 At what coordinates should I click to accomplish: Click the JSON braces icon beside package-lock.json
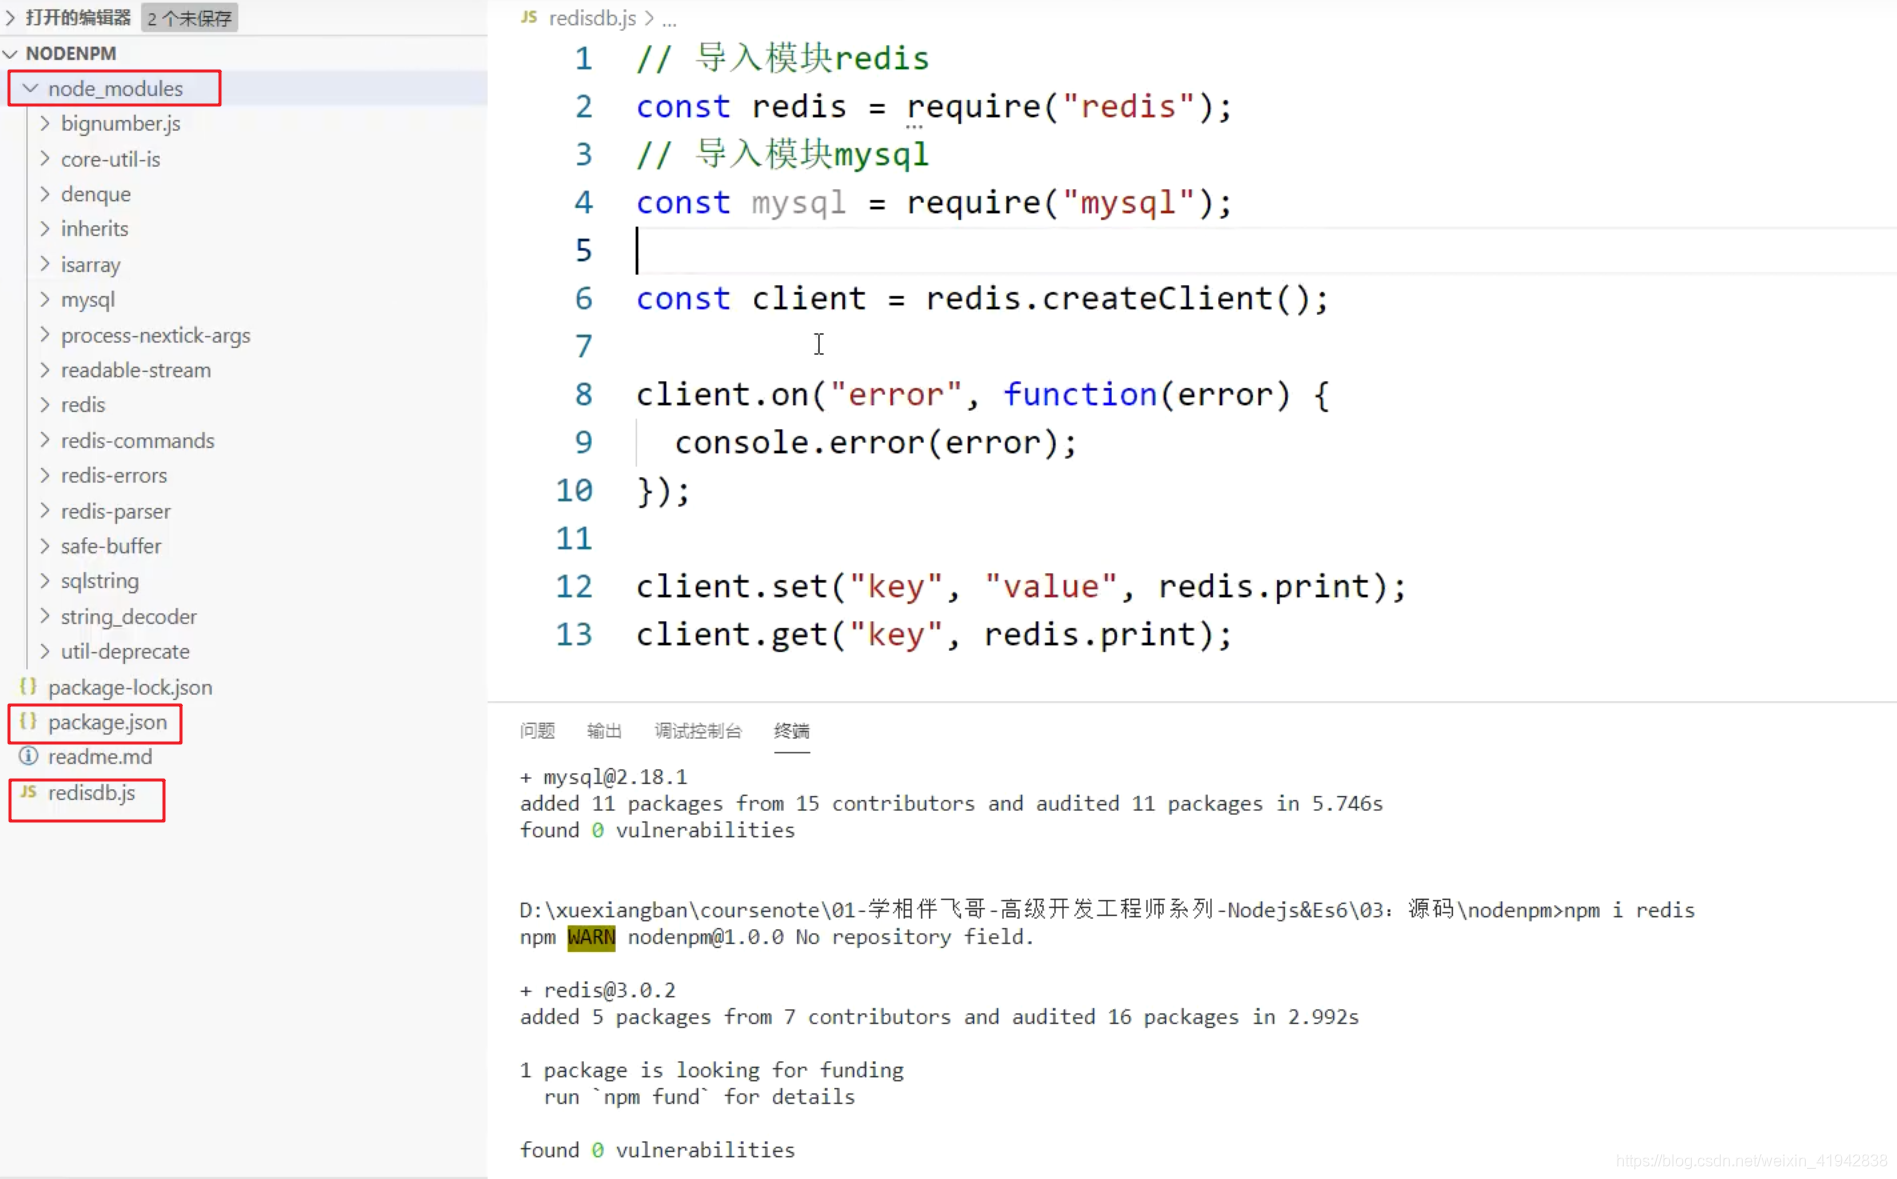[x=28, y=686]
